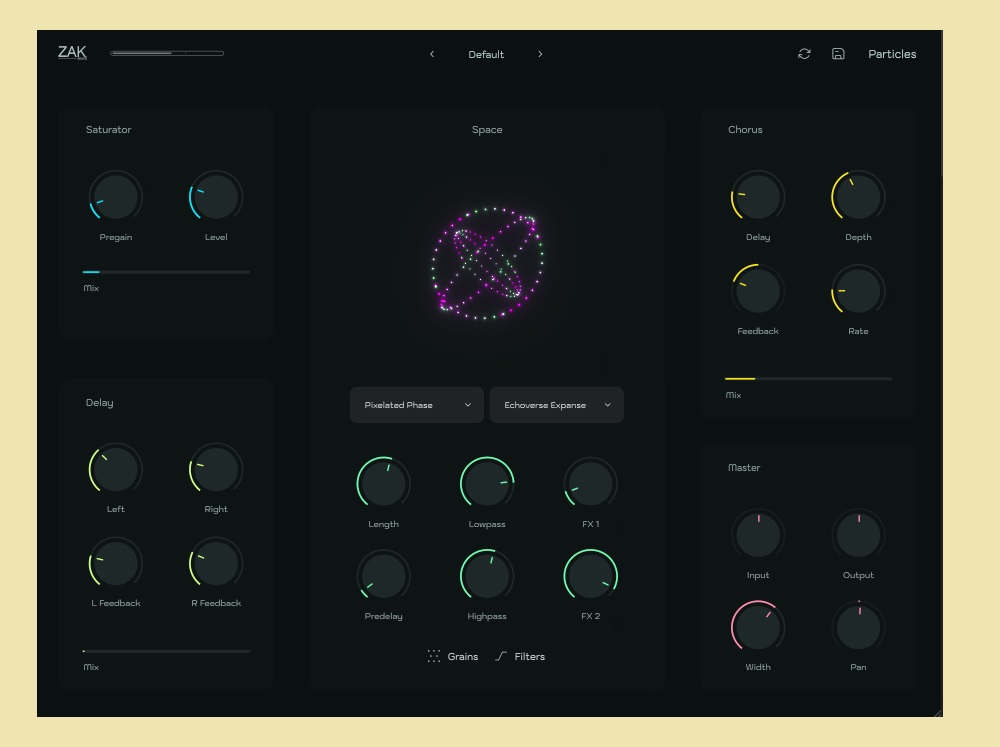Switch to the Filters tab
This screenshot has height=747, width=1000.
tap(529, 656)
